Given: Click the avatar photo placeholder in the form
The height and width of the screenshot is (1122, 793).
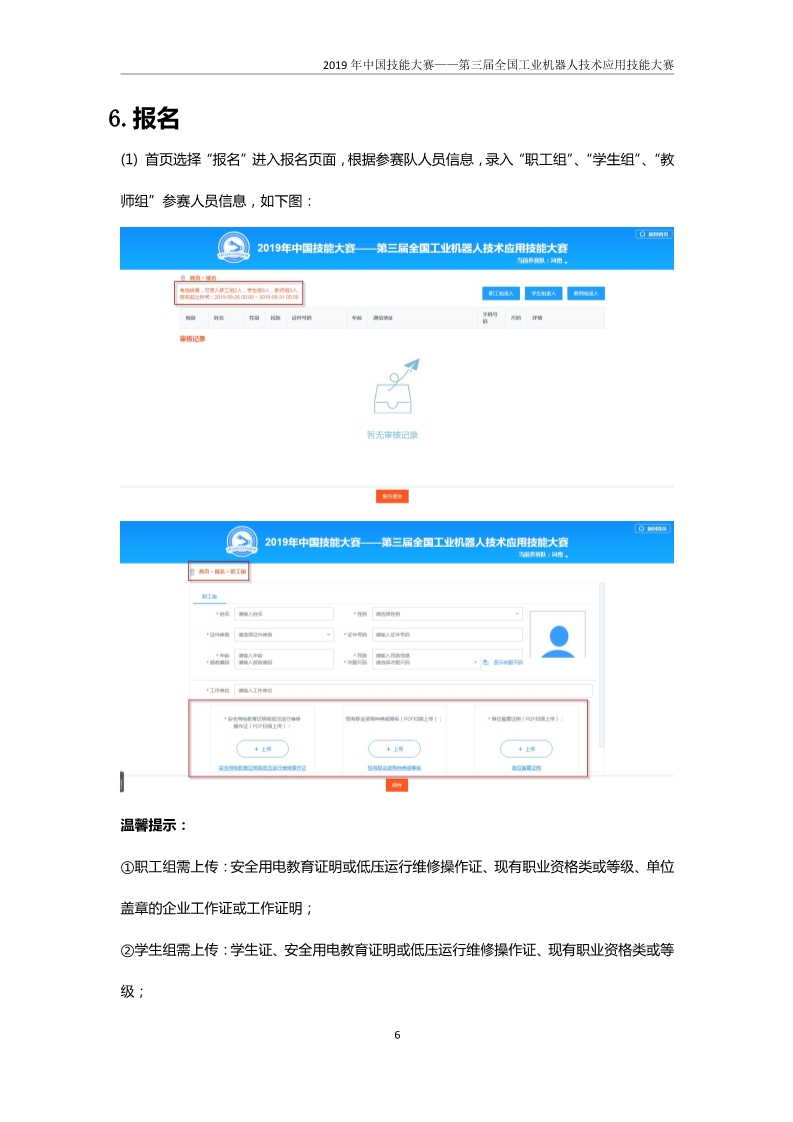Looking at the screenshot, I should point(558,638).
